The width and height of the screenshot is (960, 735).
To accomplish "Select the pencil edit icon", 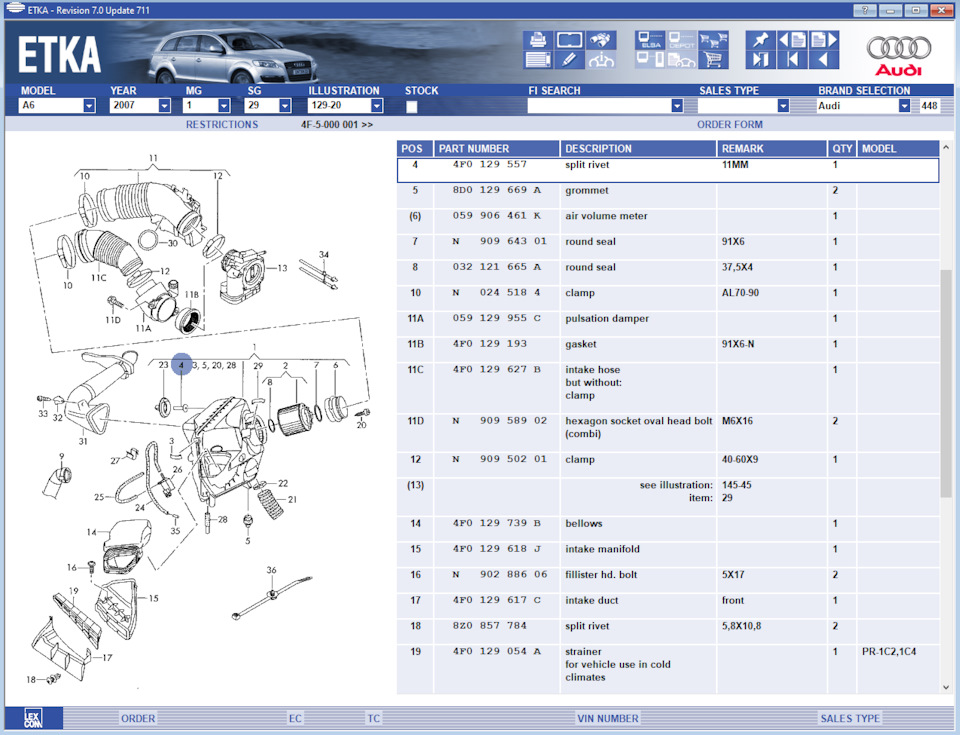I will tap(568, 58).
